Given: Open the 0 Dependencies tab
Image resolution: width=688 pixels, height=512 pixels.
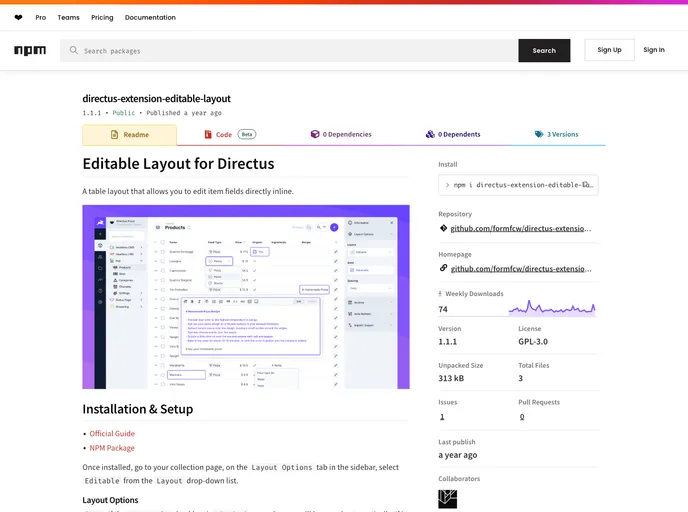Looking at the screenshot, I should pyautogui.click(x=341, y=134).
